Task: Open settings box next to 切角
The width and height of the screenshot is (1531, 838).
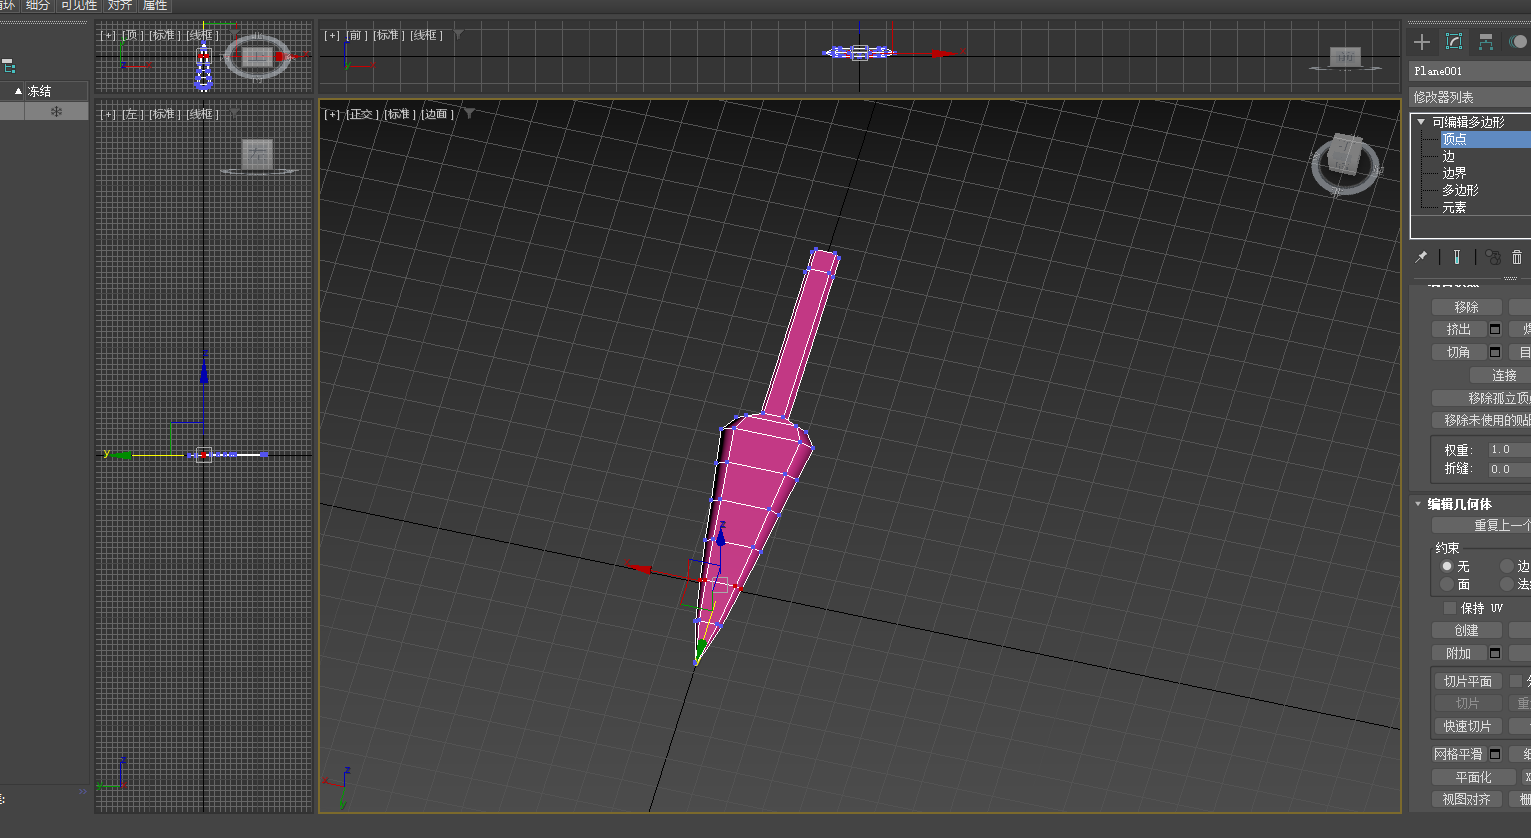Action: click(1495, 352)
